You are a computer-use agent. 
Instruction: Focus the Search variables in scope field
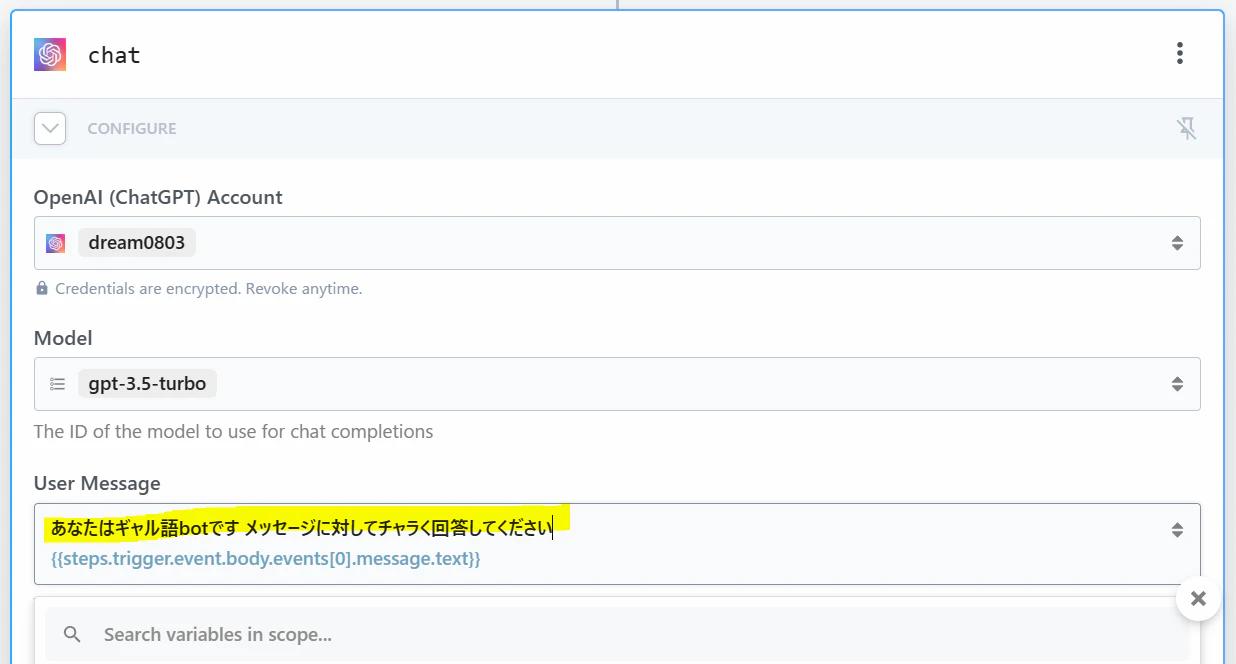618,634
